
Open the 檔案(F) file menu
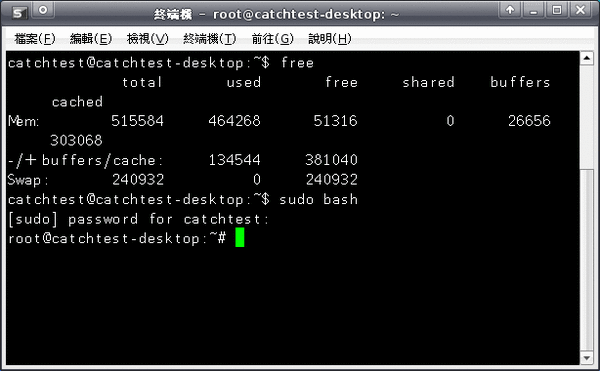pyautogui.click(x=34, y=39)
